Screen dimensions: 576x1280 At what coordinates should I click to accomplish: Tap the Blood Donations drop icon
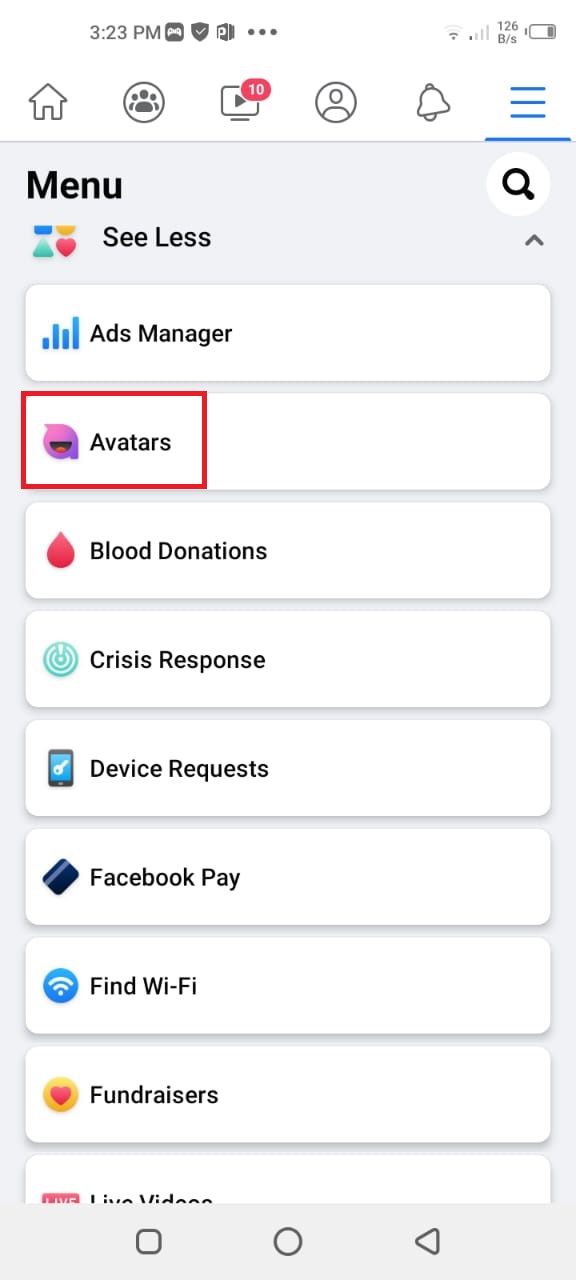click(x=61, y=551)
